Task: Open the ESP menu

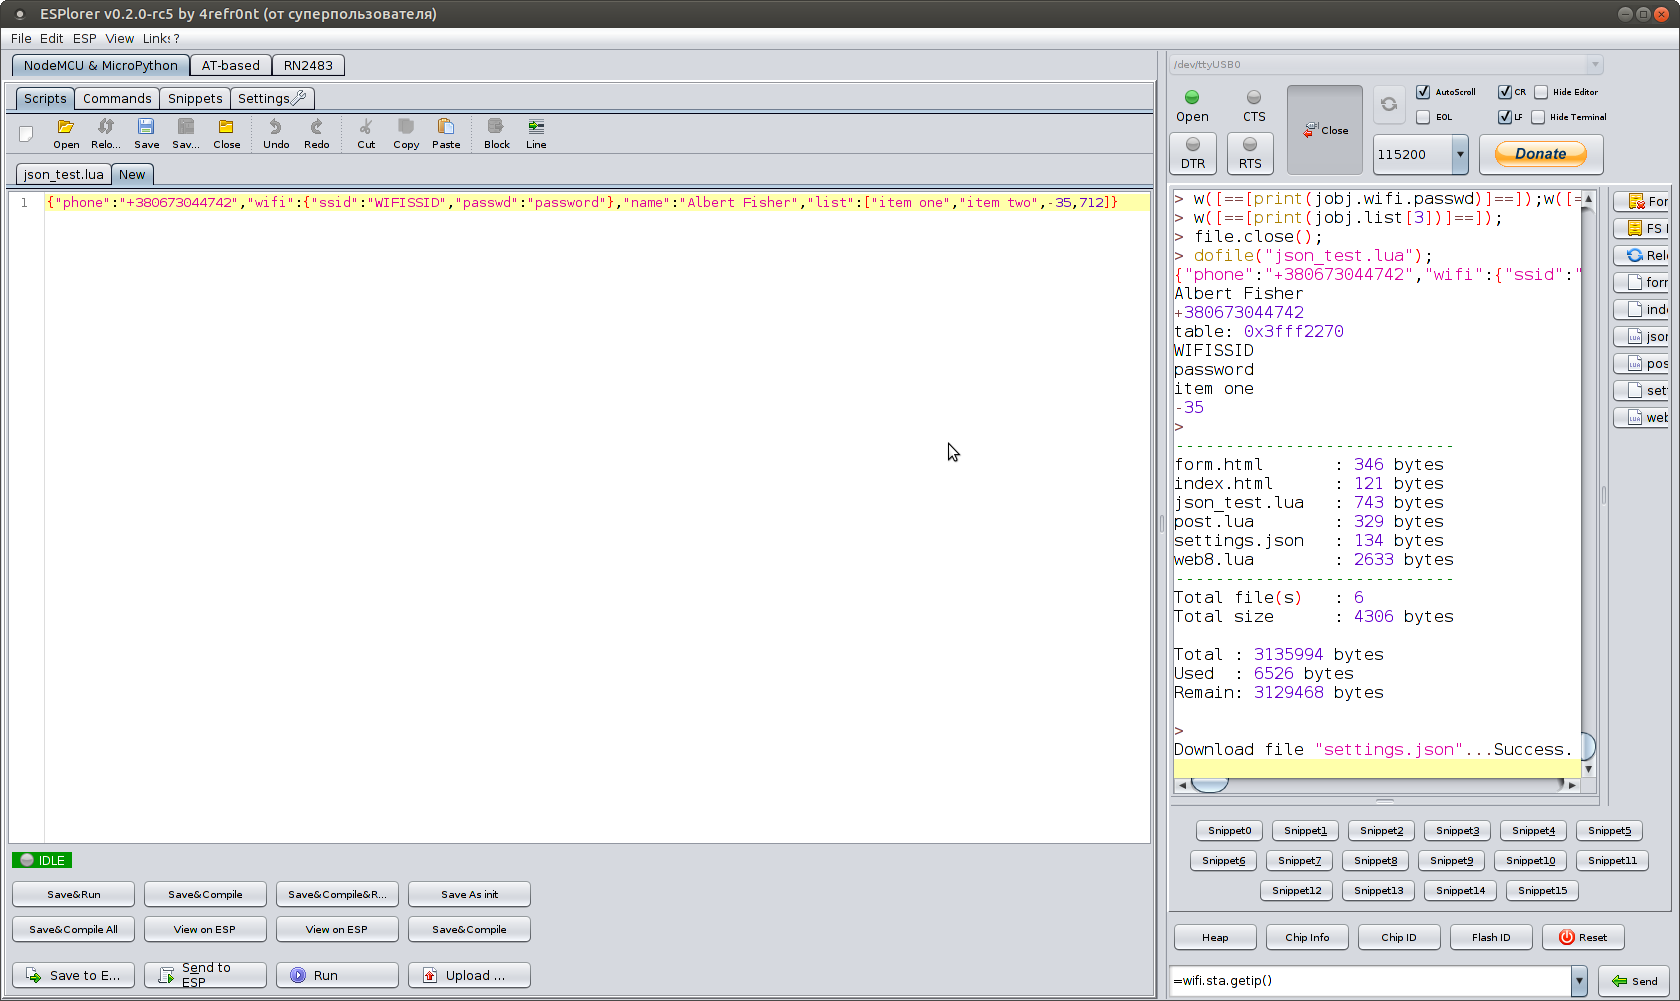Action: pyautogui.click(x=84, y=39)
